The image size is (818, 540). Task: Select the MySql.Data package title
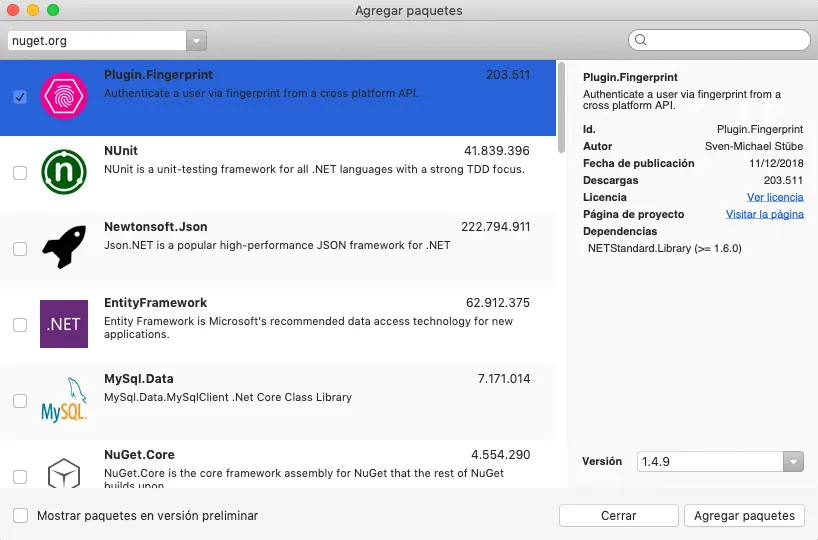click(138, 379)
